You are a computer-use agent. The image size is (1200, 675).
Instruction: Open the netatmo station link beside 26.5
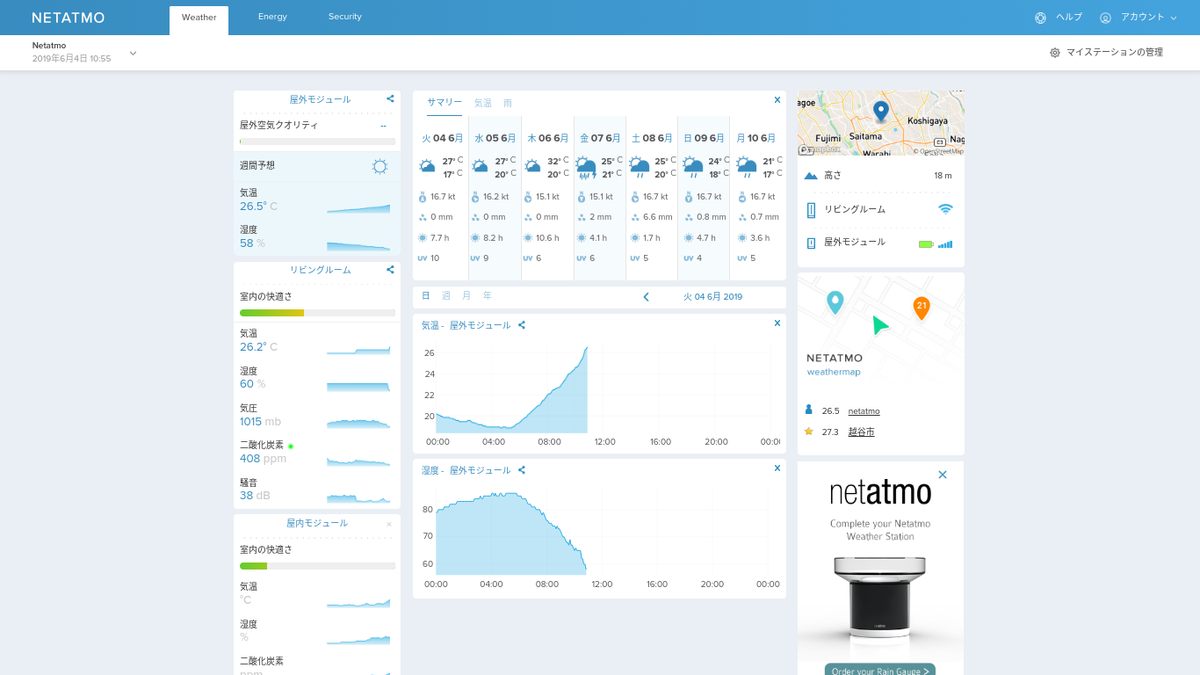click(864, 411)
